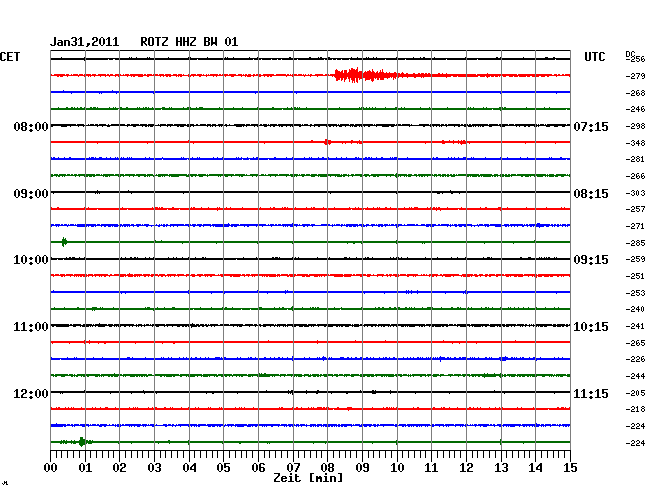Viewport: 650px width, 494px height.
Task: Click the DC offset value -257
Action: coord(635,209)
